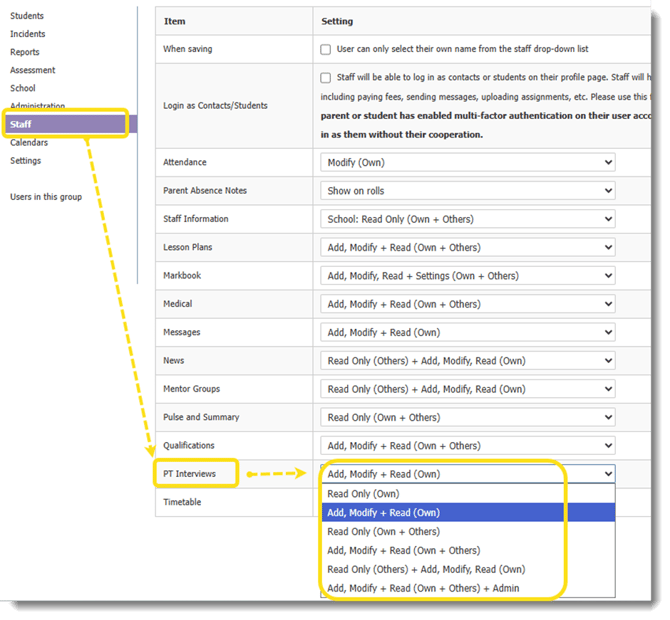The image size is (670, 620).
Task: Open 'Users in this group' link
Action: (46, 197)
